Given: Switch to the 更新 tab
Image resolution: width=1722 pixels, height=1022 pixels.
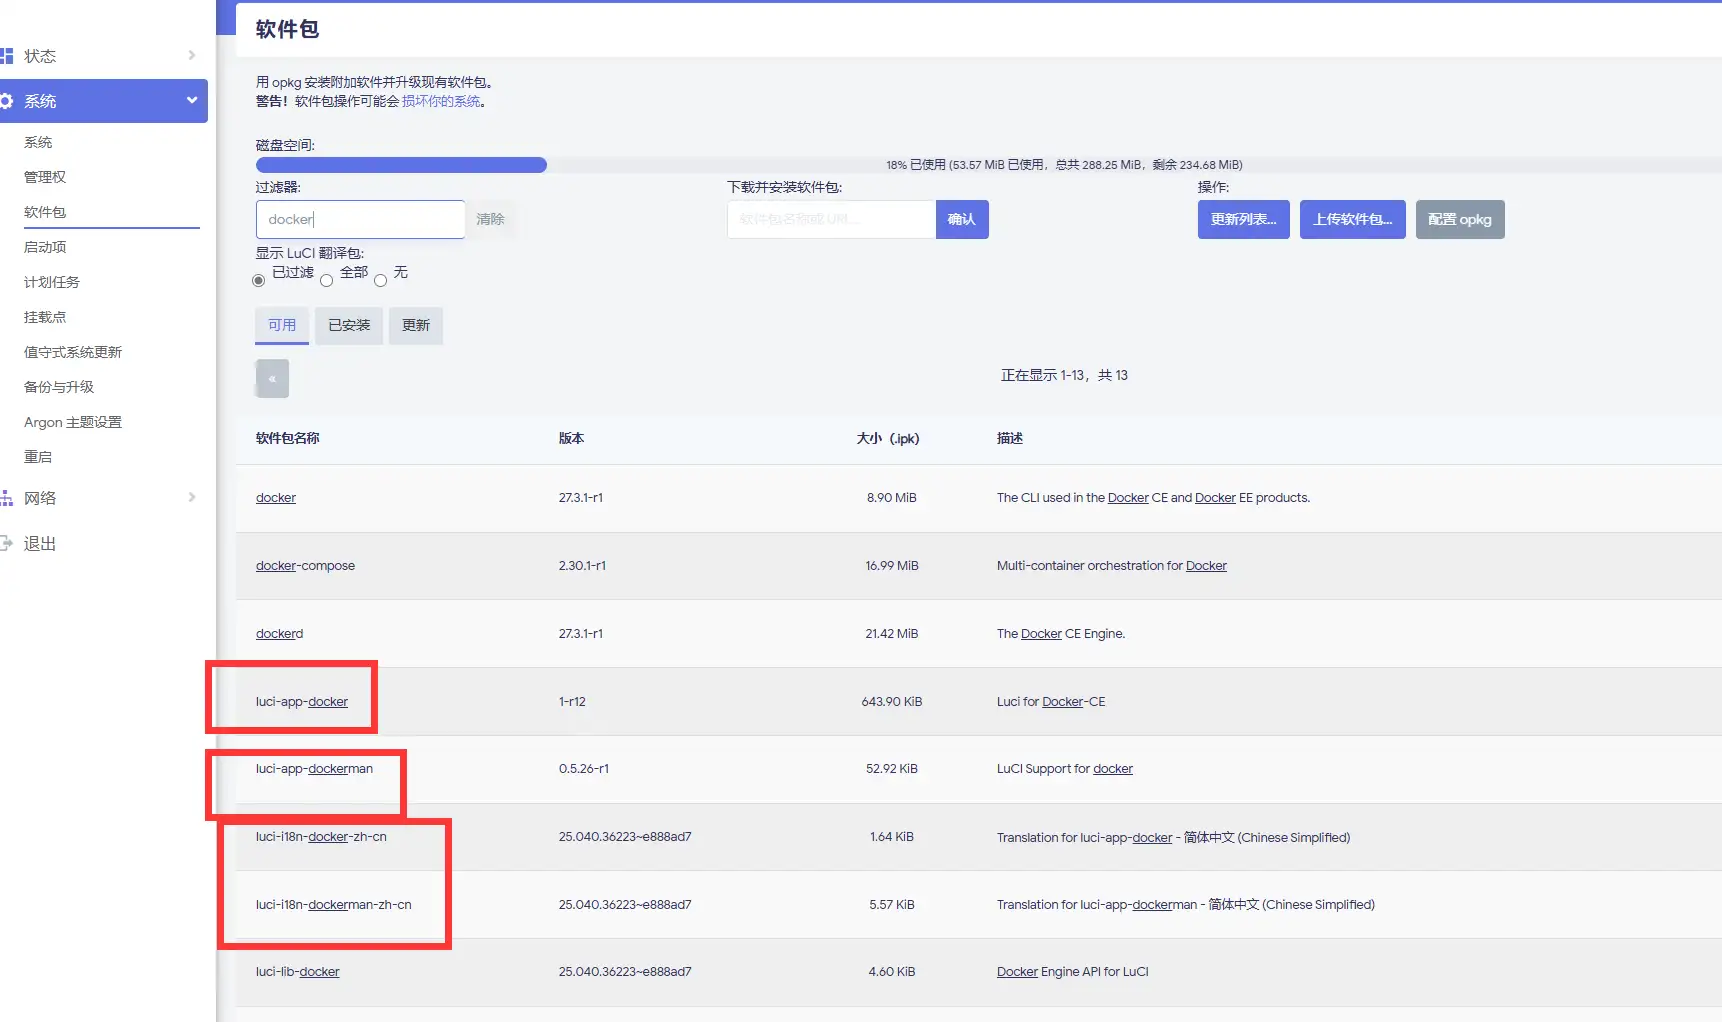Looking at the screenshot, I should 415,325.
